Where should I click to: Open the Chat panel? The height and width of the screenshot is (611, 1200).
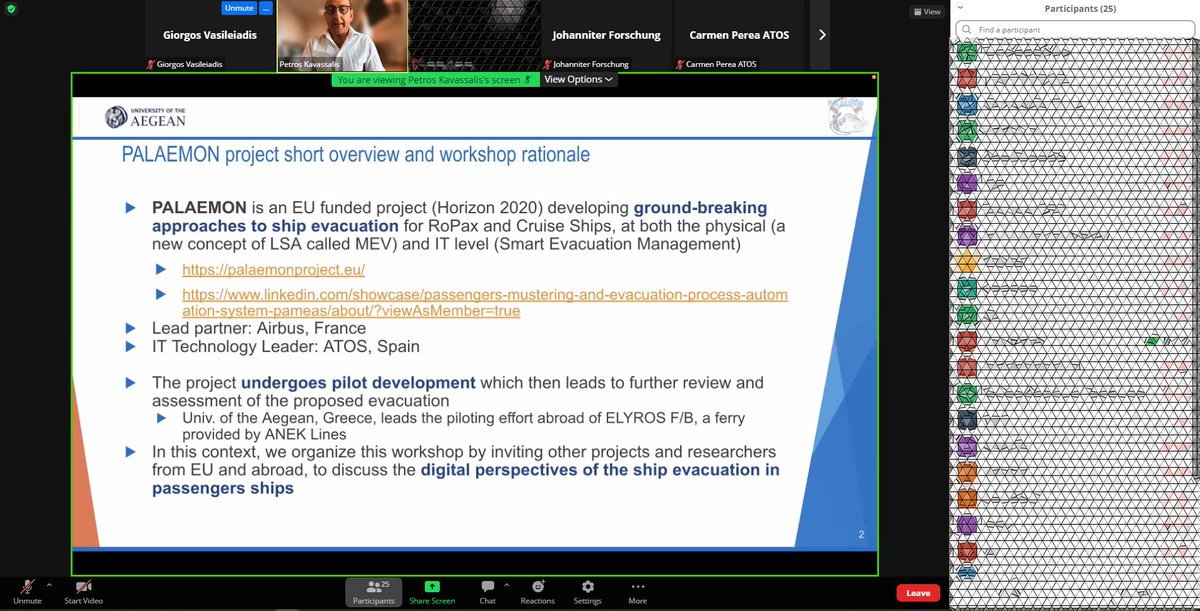point(487,590)
